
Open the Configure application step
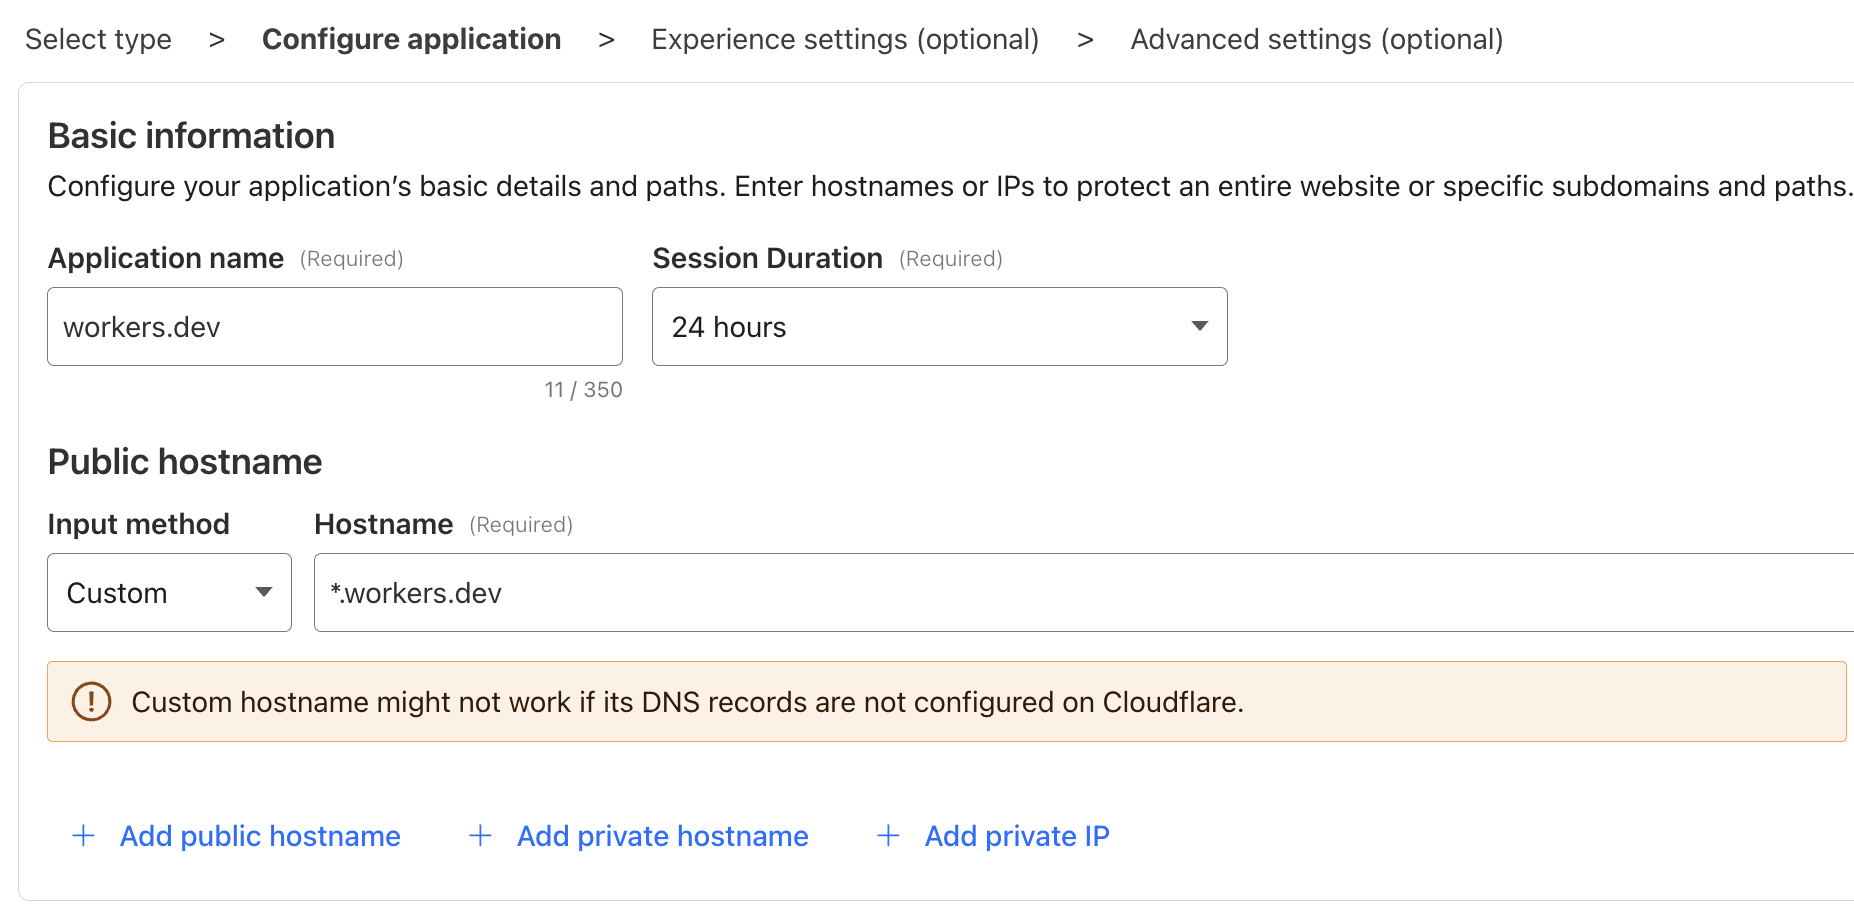(x=411, y=40)
